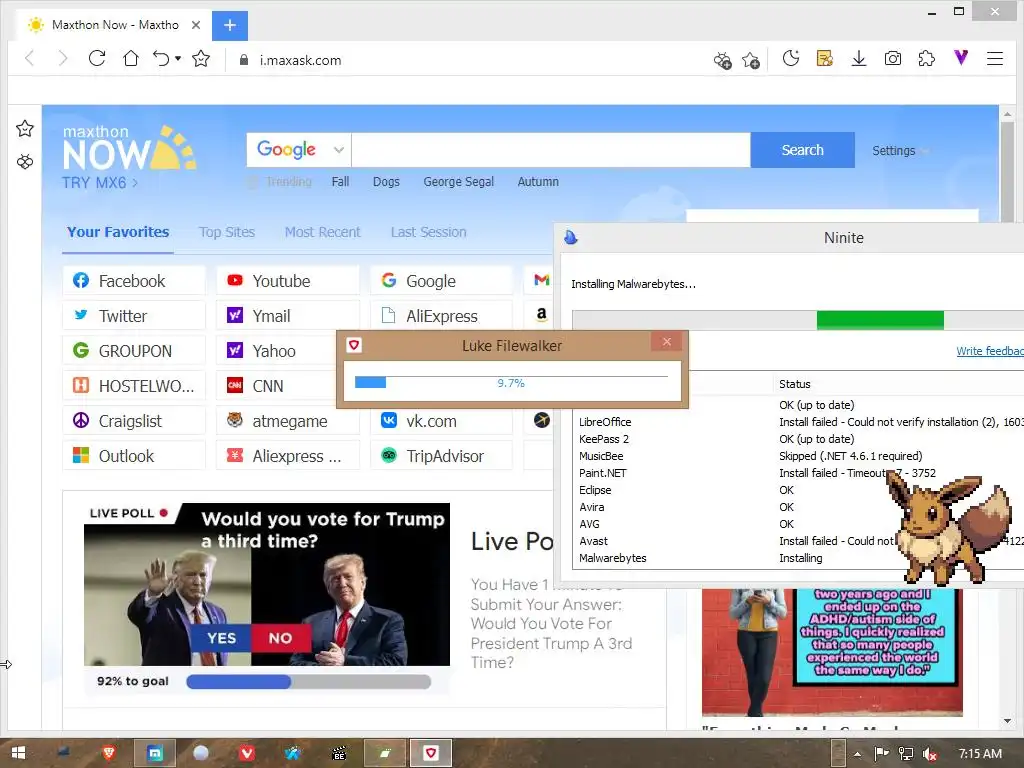Go to the home page icon

[131, 59]
